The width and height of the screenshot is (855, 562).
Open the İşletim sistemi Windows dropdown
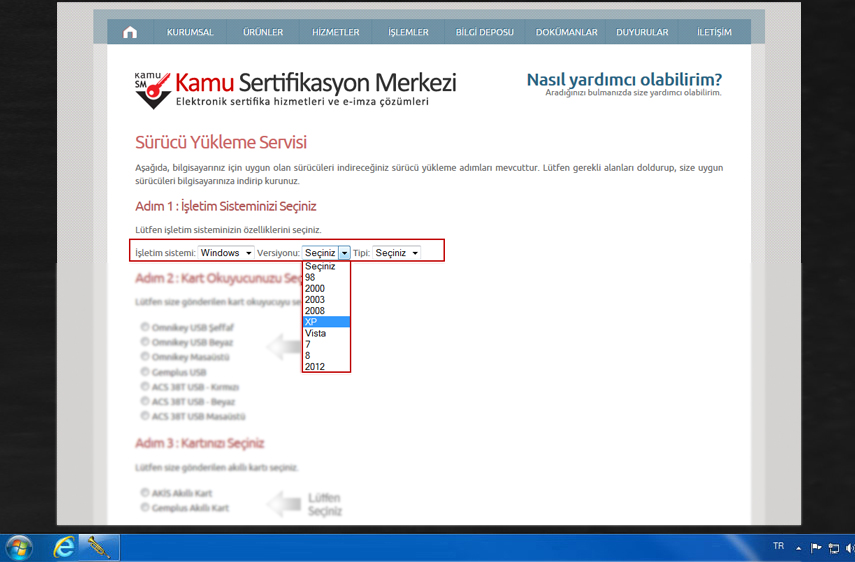pos(226,253)
